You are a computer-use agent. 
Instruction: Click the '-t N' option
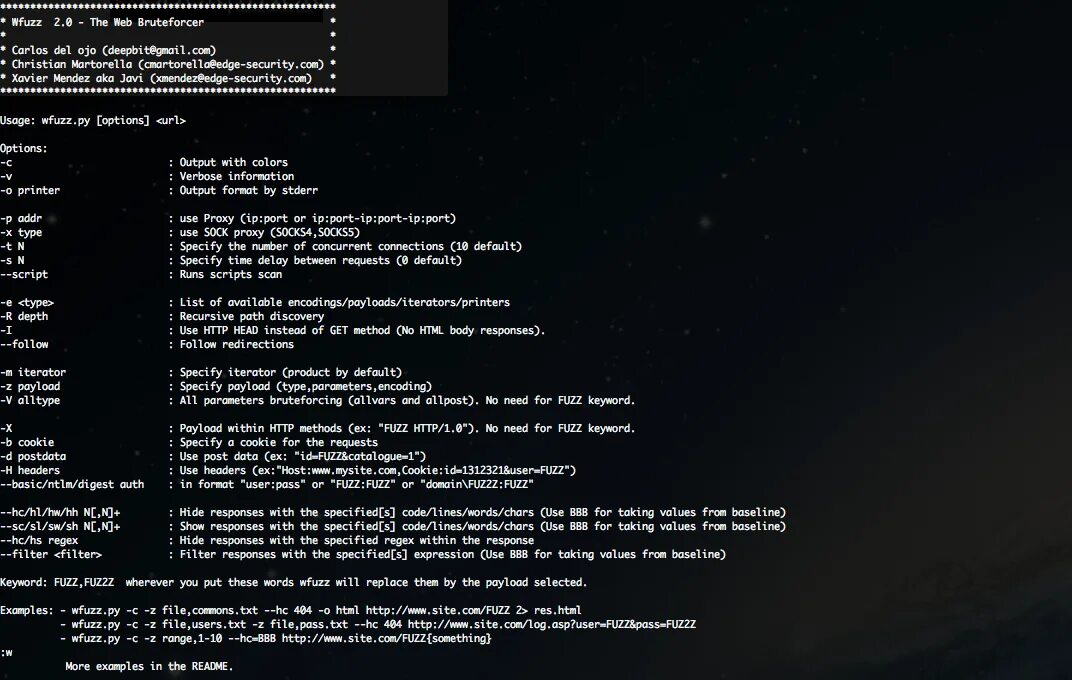[x=12, y=246]
